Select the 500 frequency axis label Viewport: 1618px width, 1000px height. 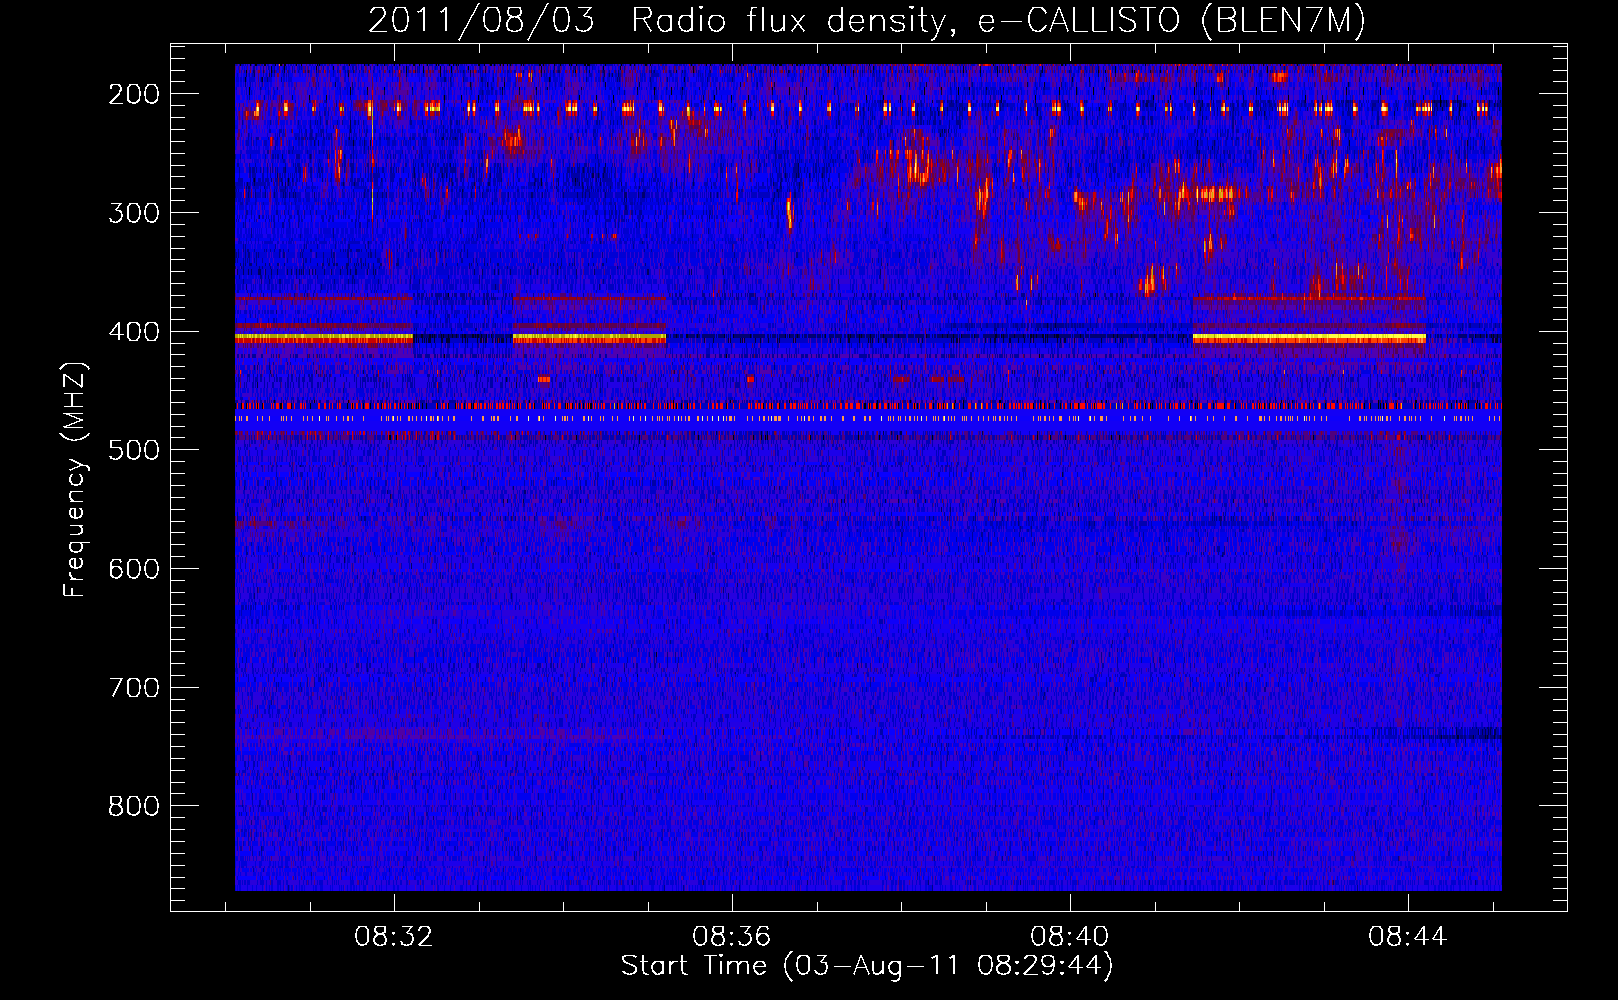click(134, 450)
